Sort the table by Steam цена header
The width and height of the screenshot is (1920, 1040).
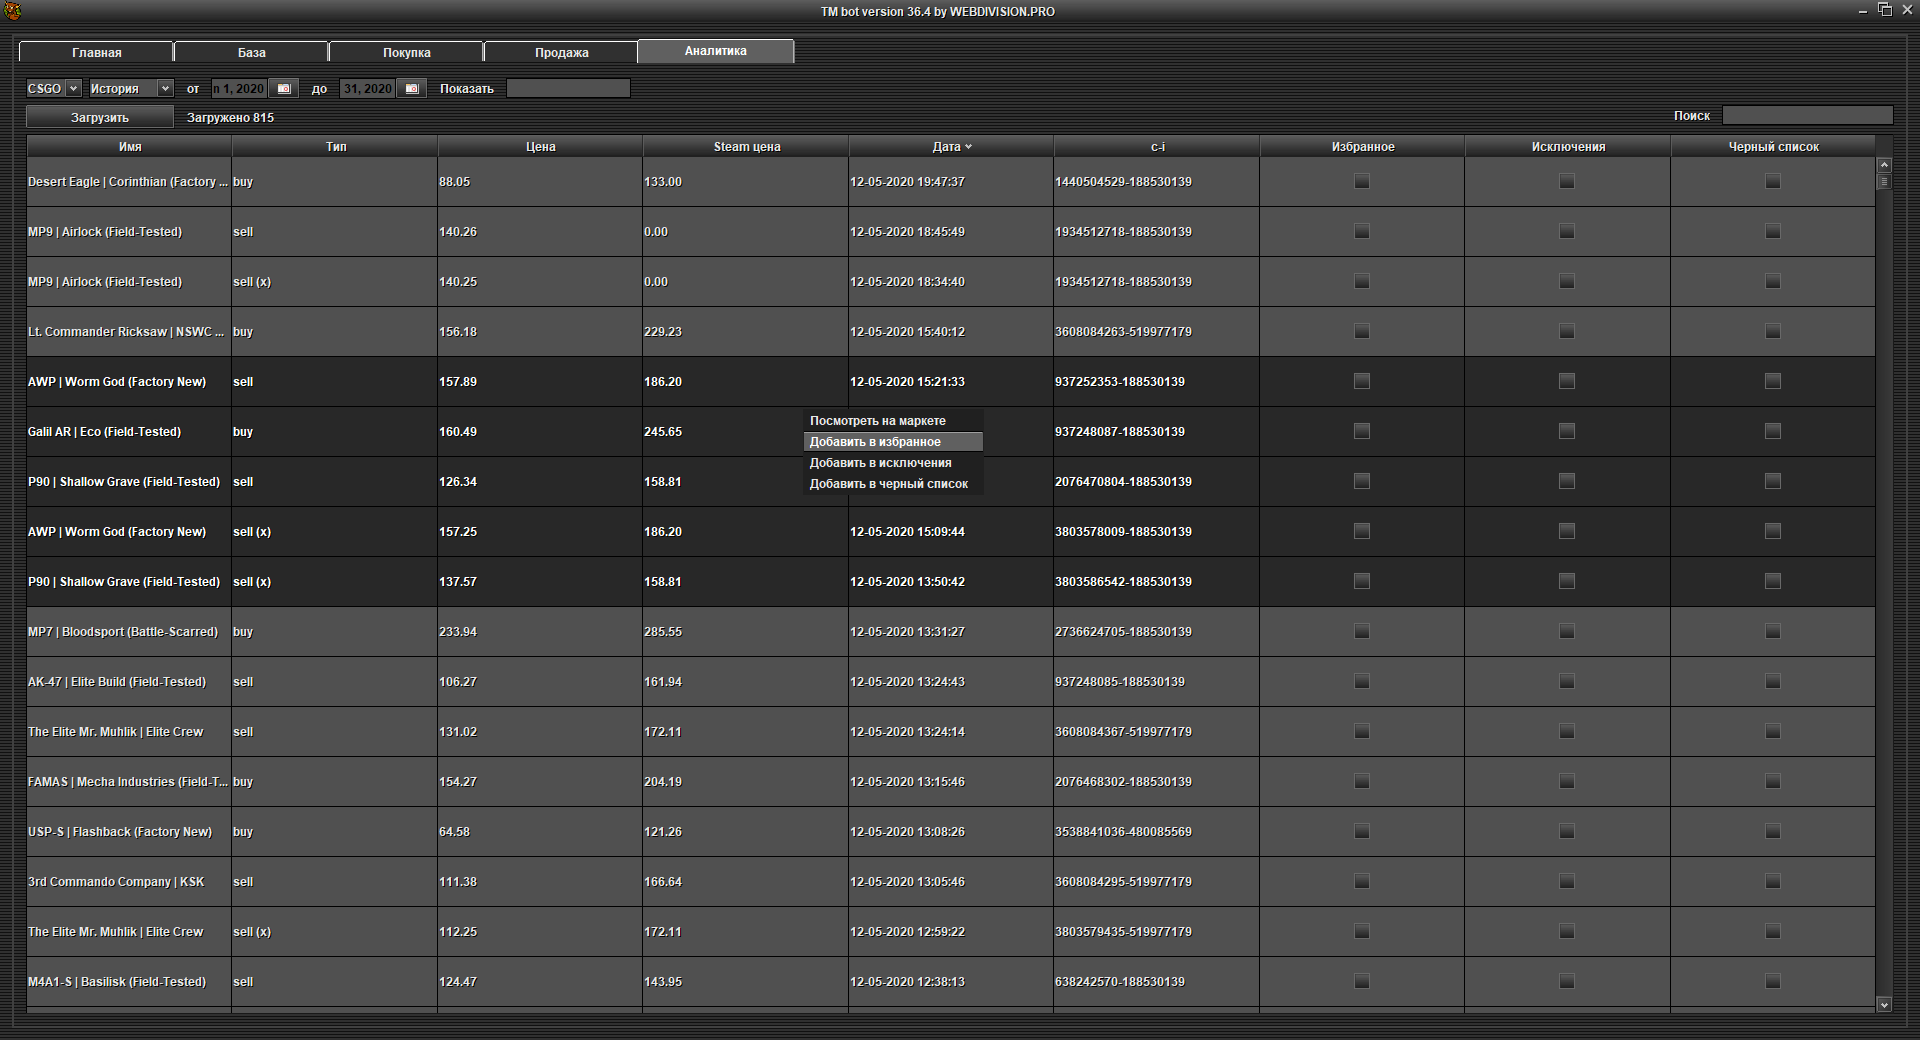(746, 147)
